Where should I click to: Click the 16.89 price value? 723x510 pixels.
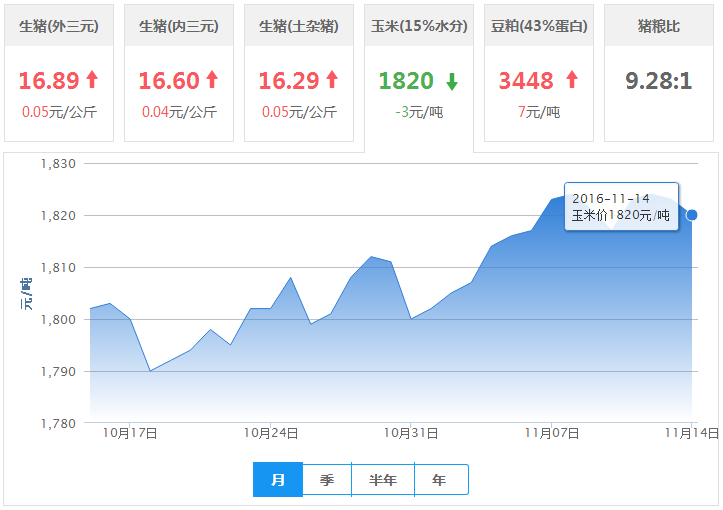pyautogui.click(x=49, y=81)
